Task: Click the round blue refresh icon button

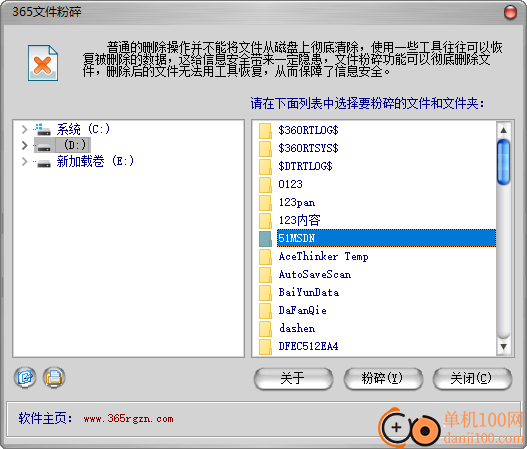Action: click(x=25, y=377)
